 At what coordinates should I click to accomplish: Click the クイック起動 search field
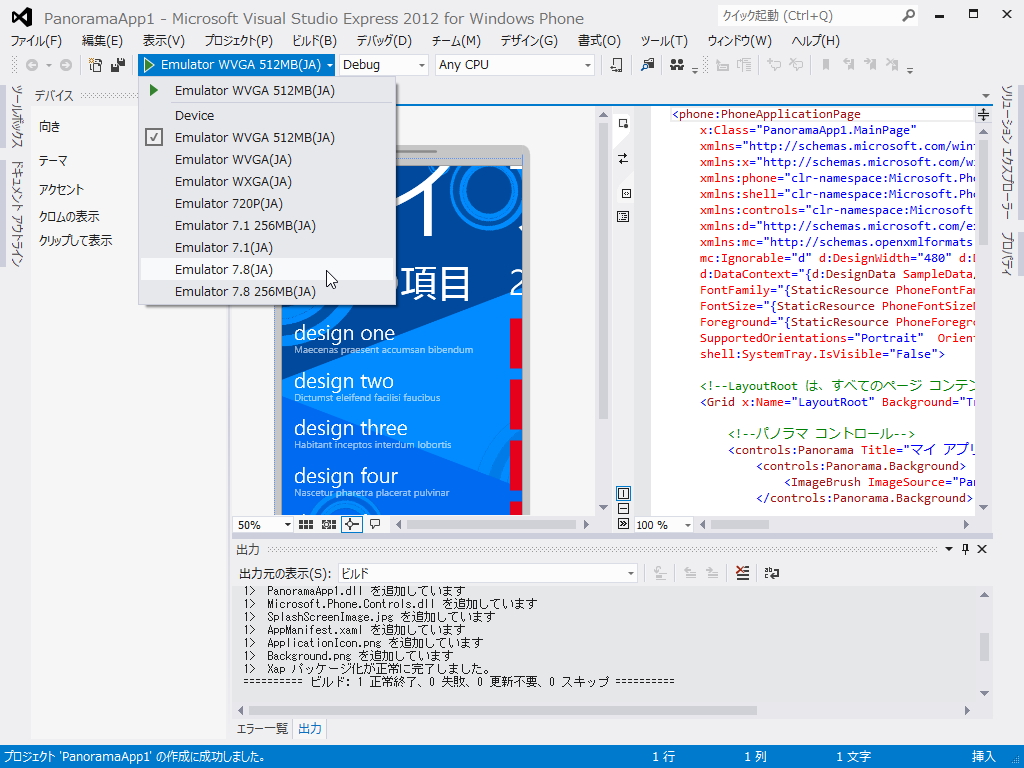pos(818,15)
